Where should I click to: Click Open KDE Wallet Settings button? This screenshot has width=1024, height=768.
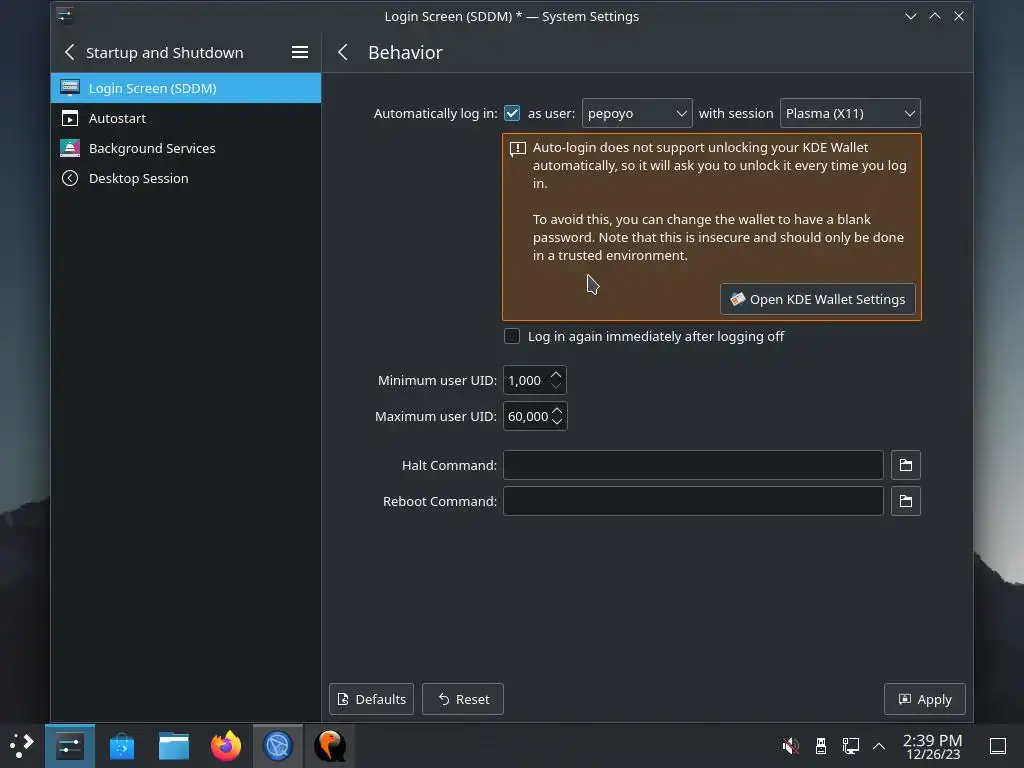coord(818,299)
